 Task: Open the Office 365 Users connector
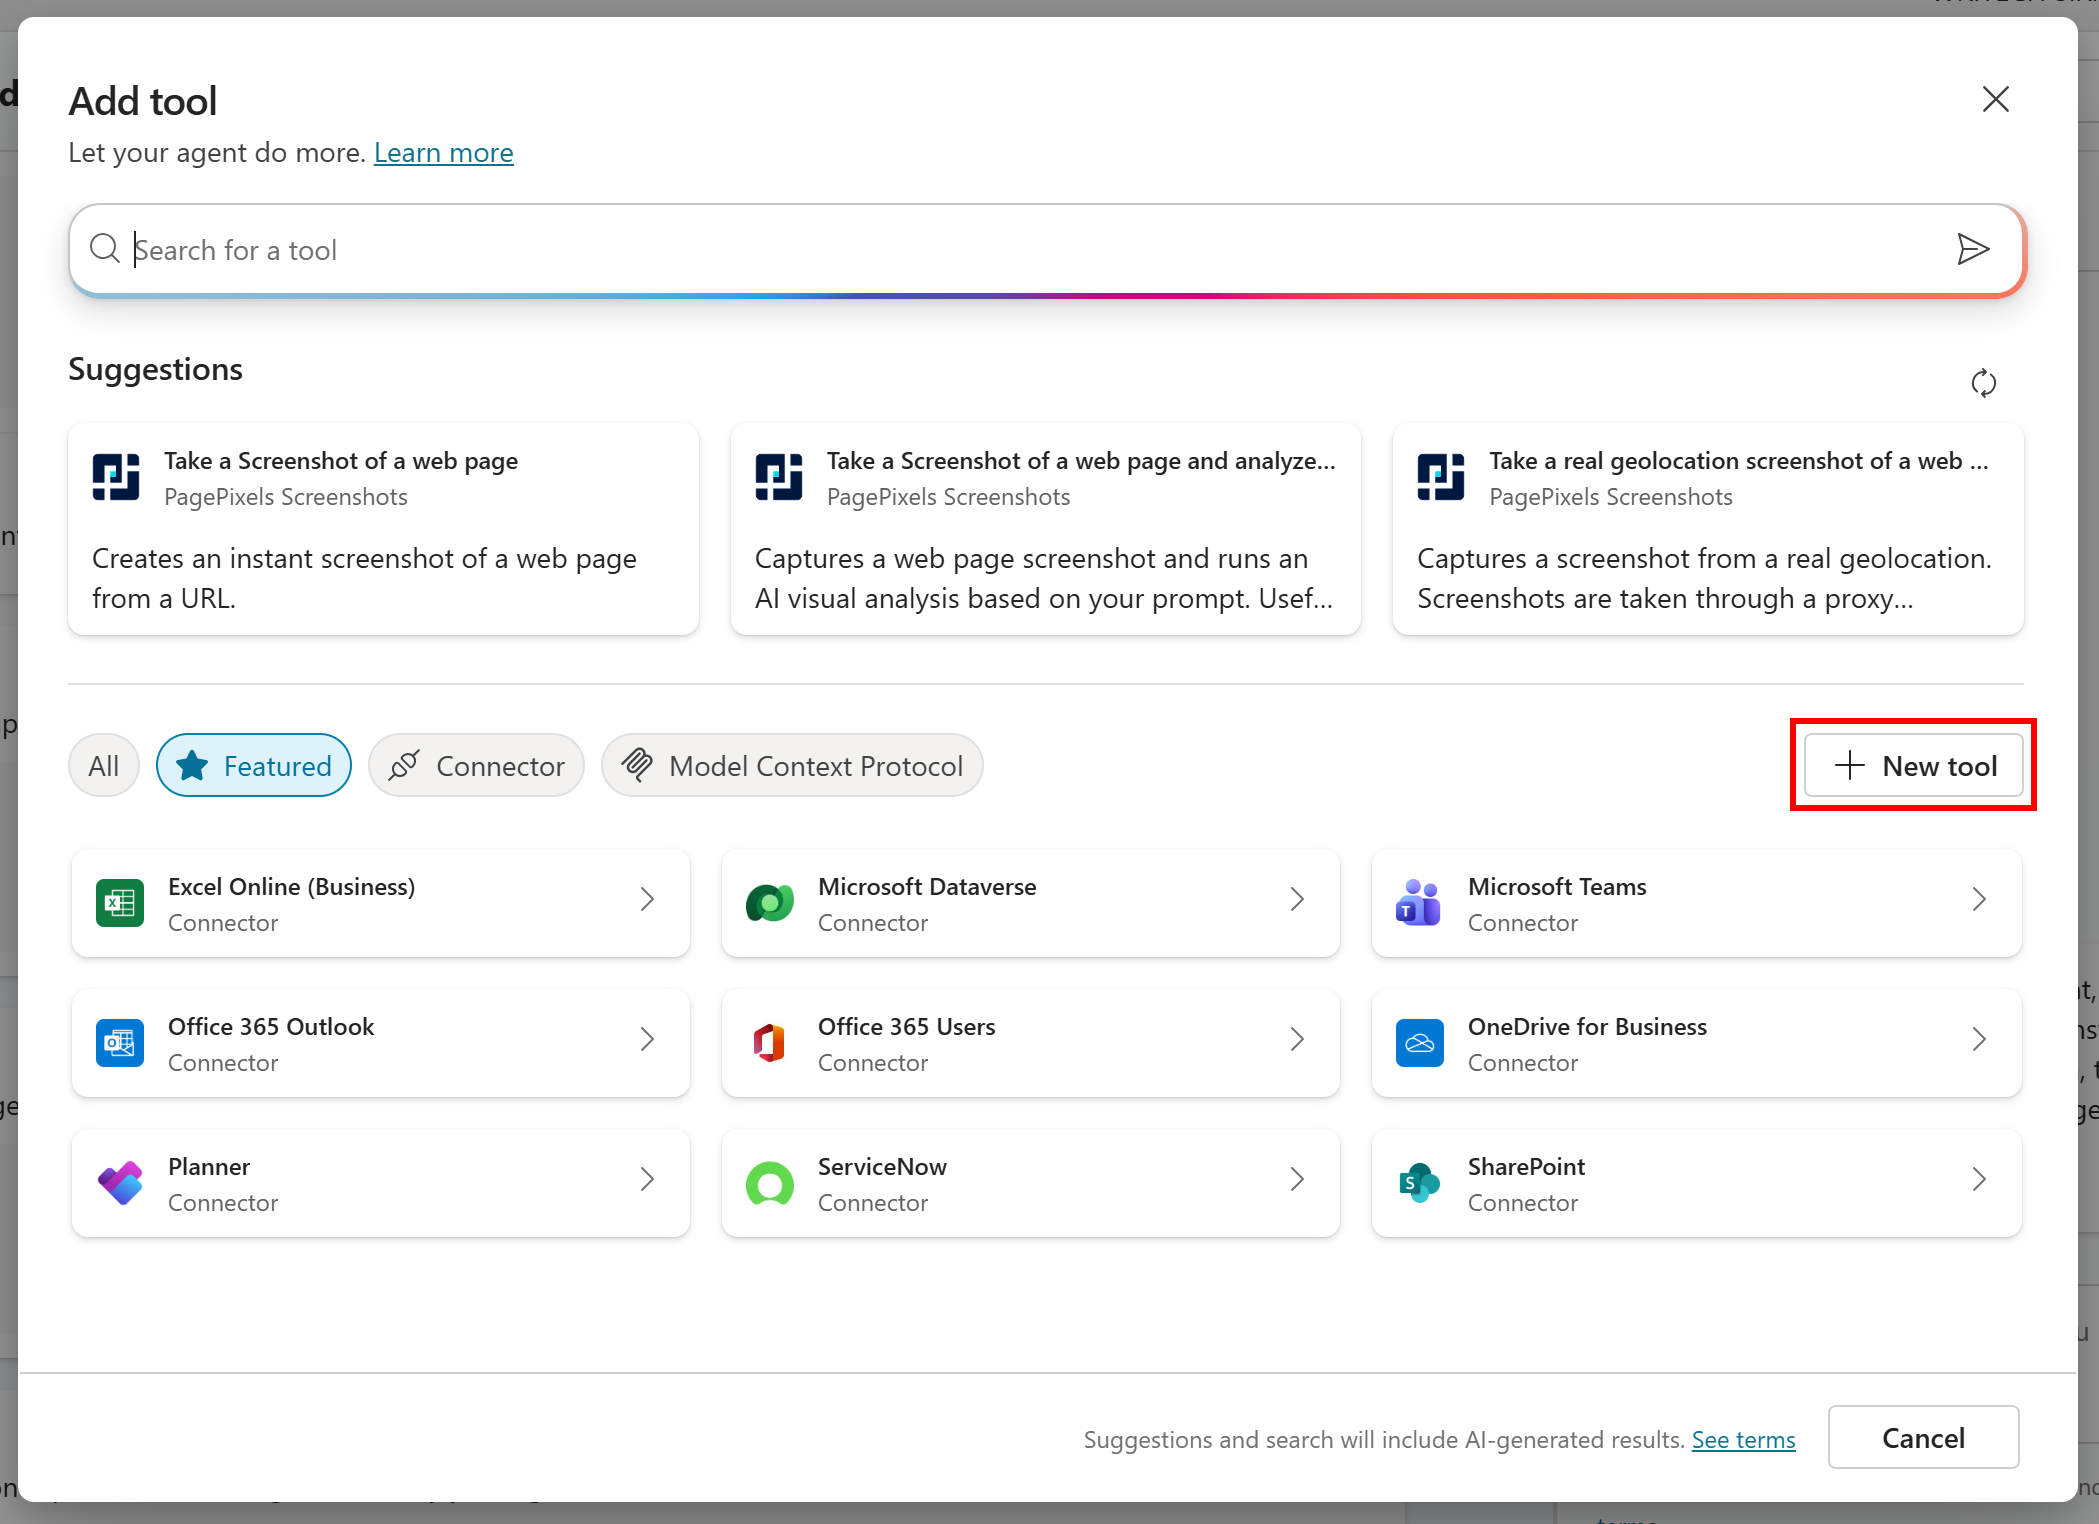pos(1297,1039)
